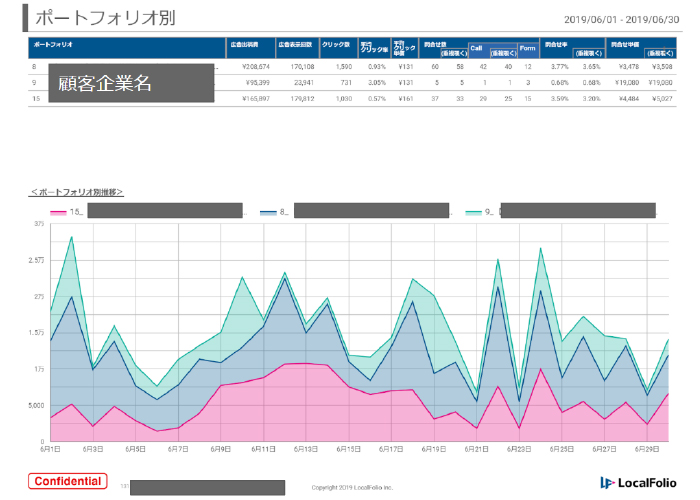Image resolution: width=700 pixels, height=500 pixels.
Task: Click the ＜ポートフォリオ別推移＞ chart heading
Action: 76,192
